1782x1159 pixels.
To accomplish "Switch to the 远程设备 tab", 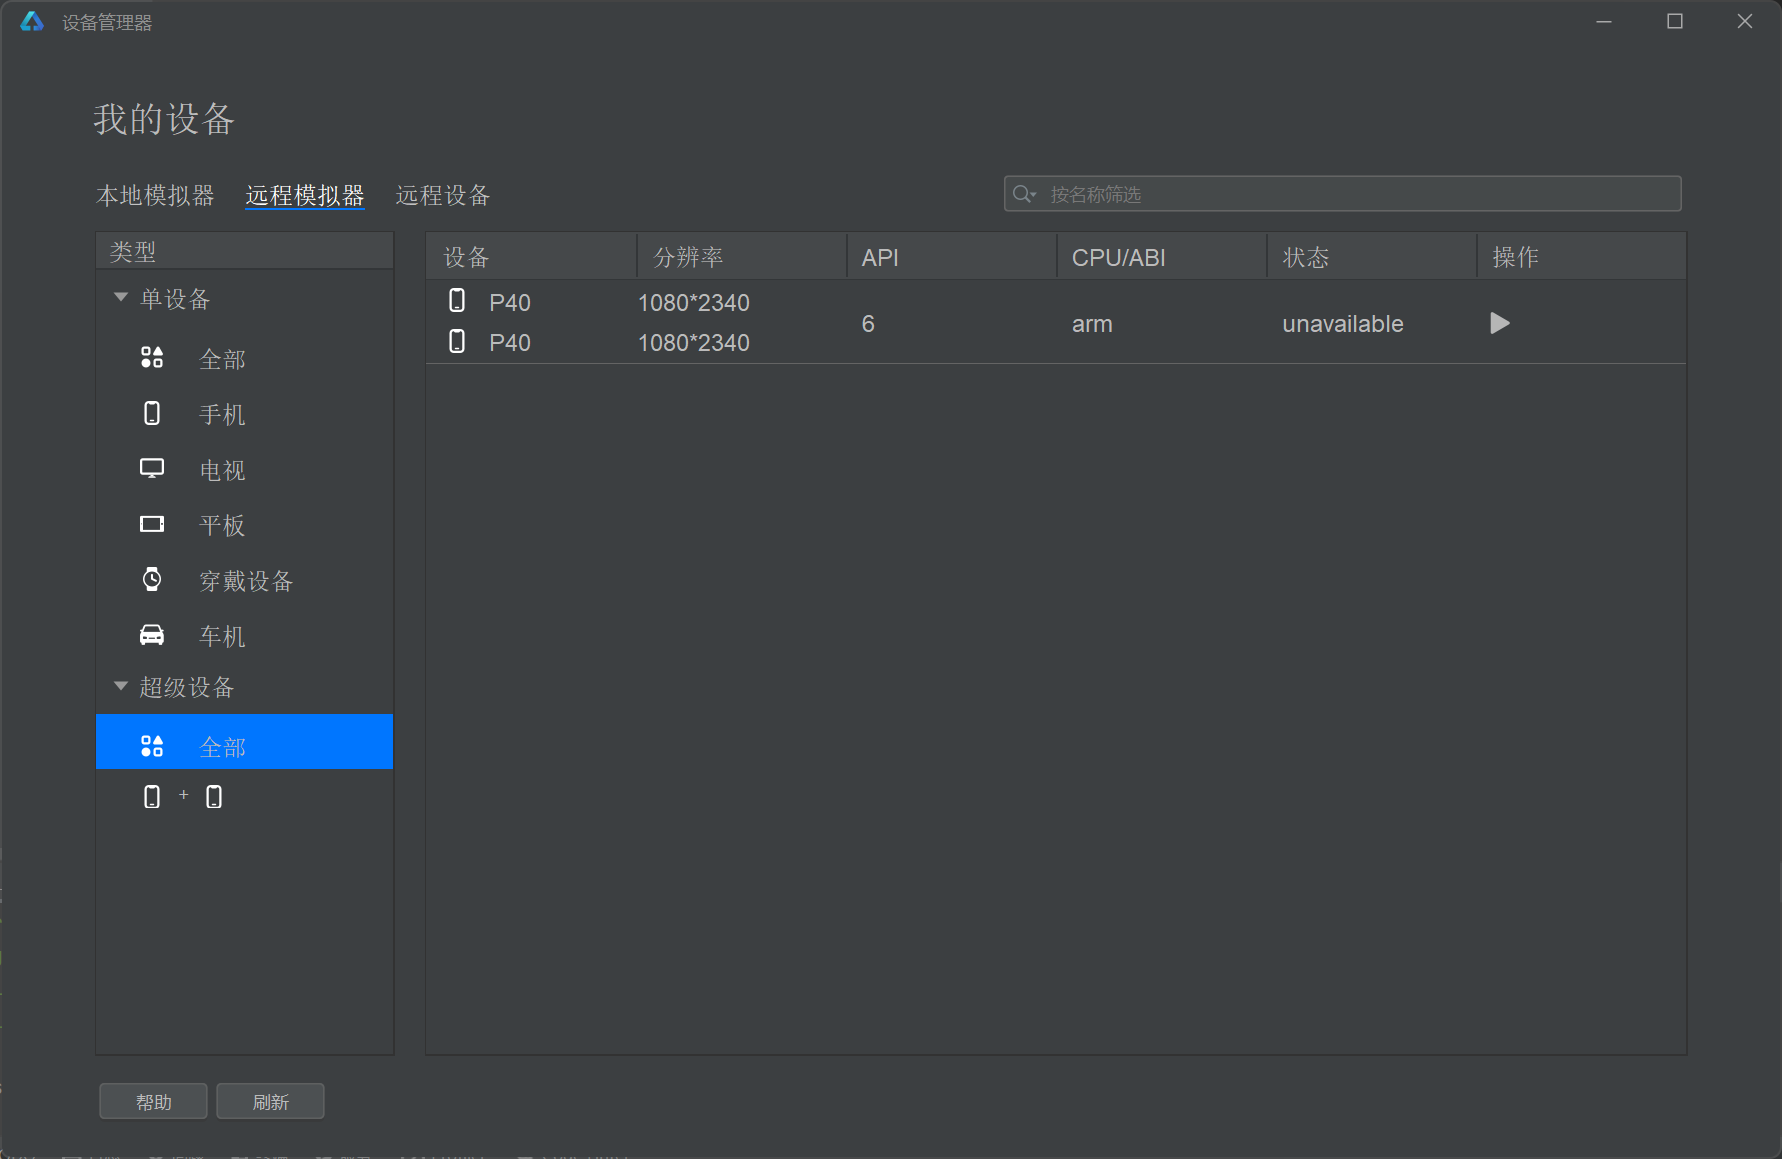I will tap(443, 195).
